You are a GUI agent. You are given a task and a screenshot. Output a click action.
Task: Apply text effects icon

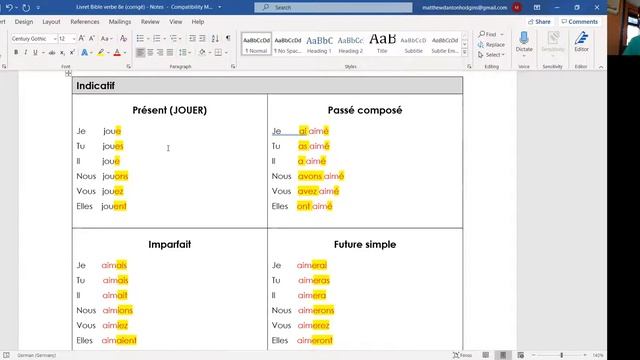(x=84, y=52)
